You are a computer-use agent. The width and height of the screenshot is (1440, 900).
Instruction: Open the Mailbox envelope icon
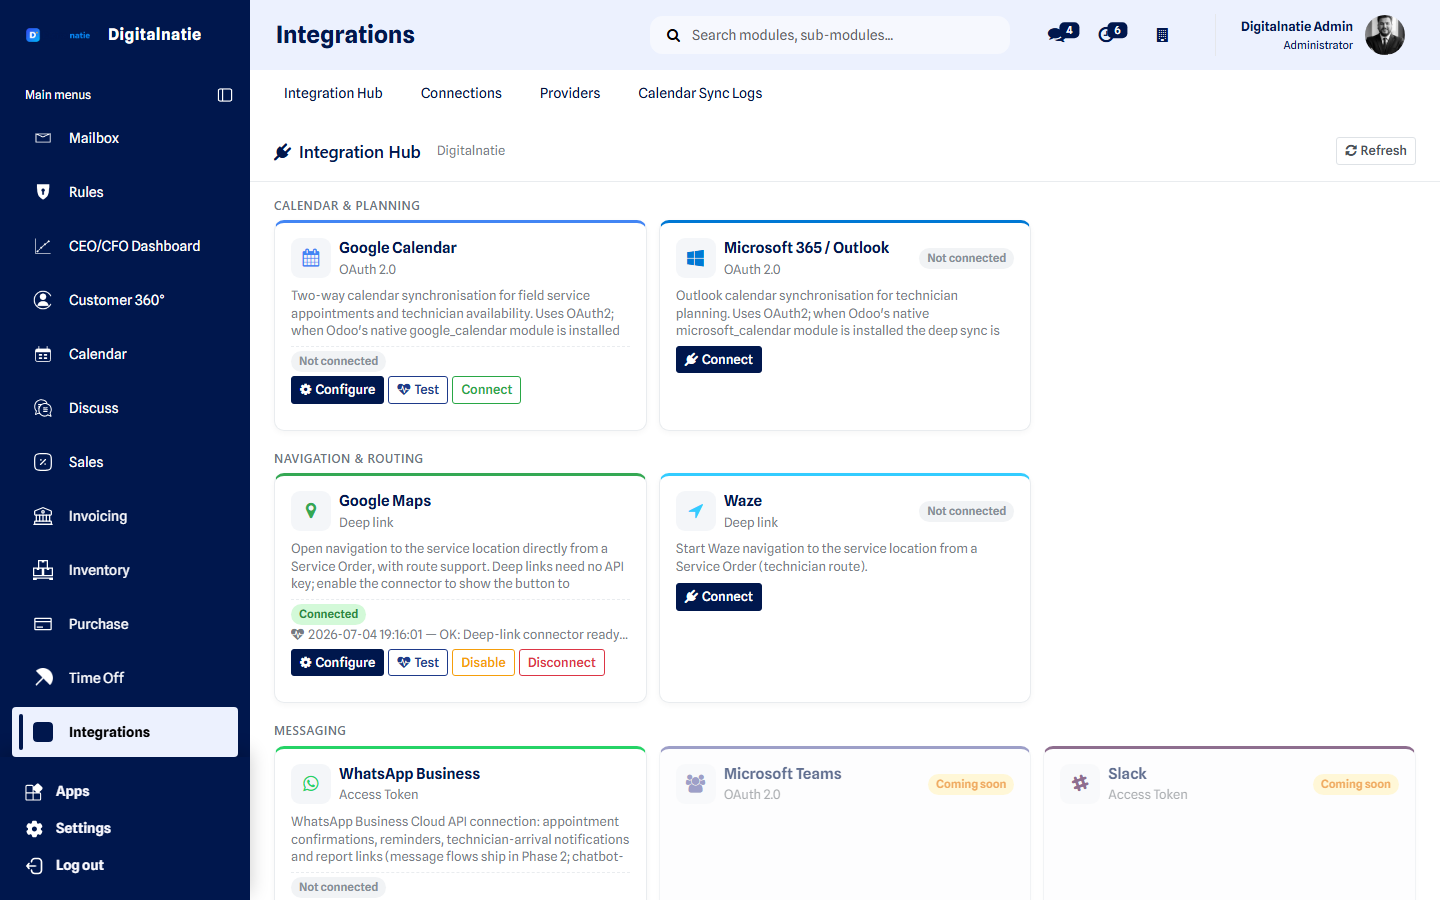(x=43, y=138)
